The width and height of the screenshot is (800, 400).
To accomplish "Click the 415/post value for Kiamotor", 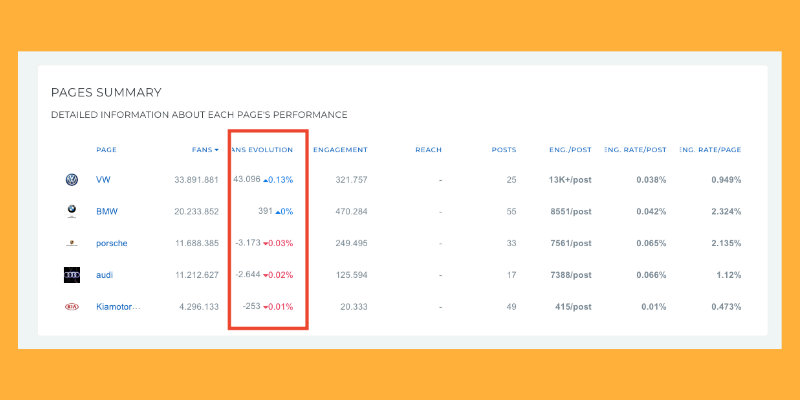I will point(573,307).
